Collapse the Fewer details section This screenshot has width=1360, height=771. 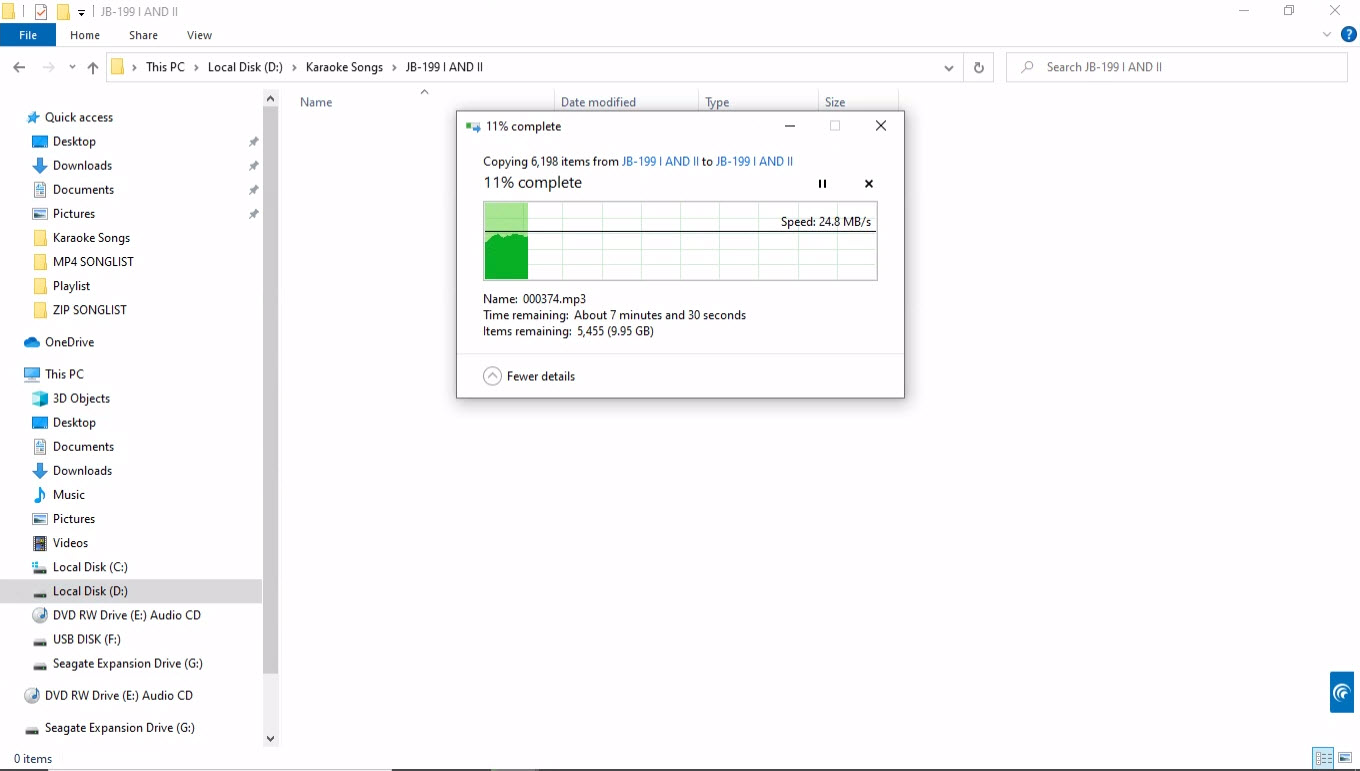[492, 376]
